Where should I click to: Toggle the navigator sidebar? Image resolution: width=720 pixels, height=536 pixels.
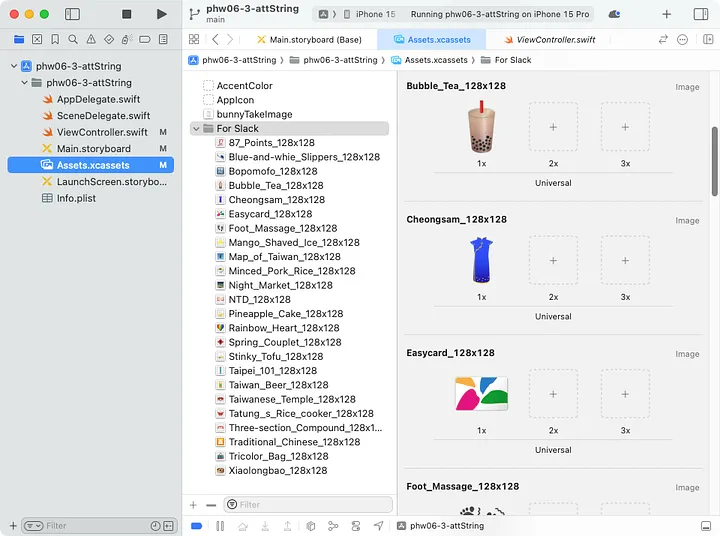click(72, 14)
